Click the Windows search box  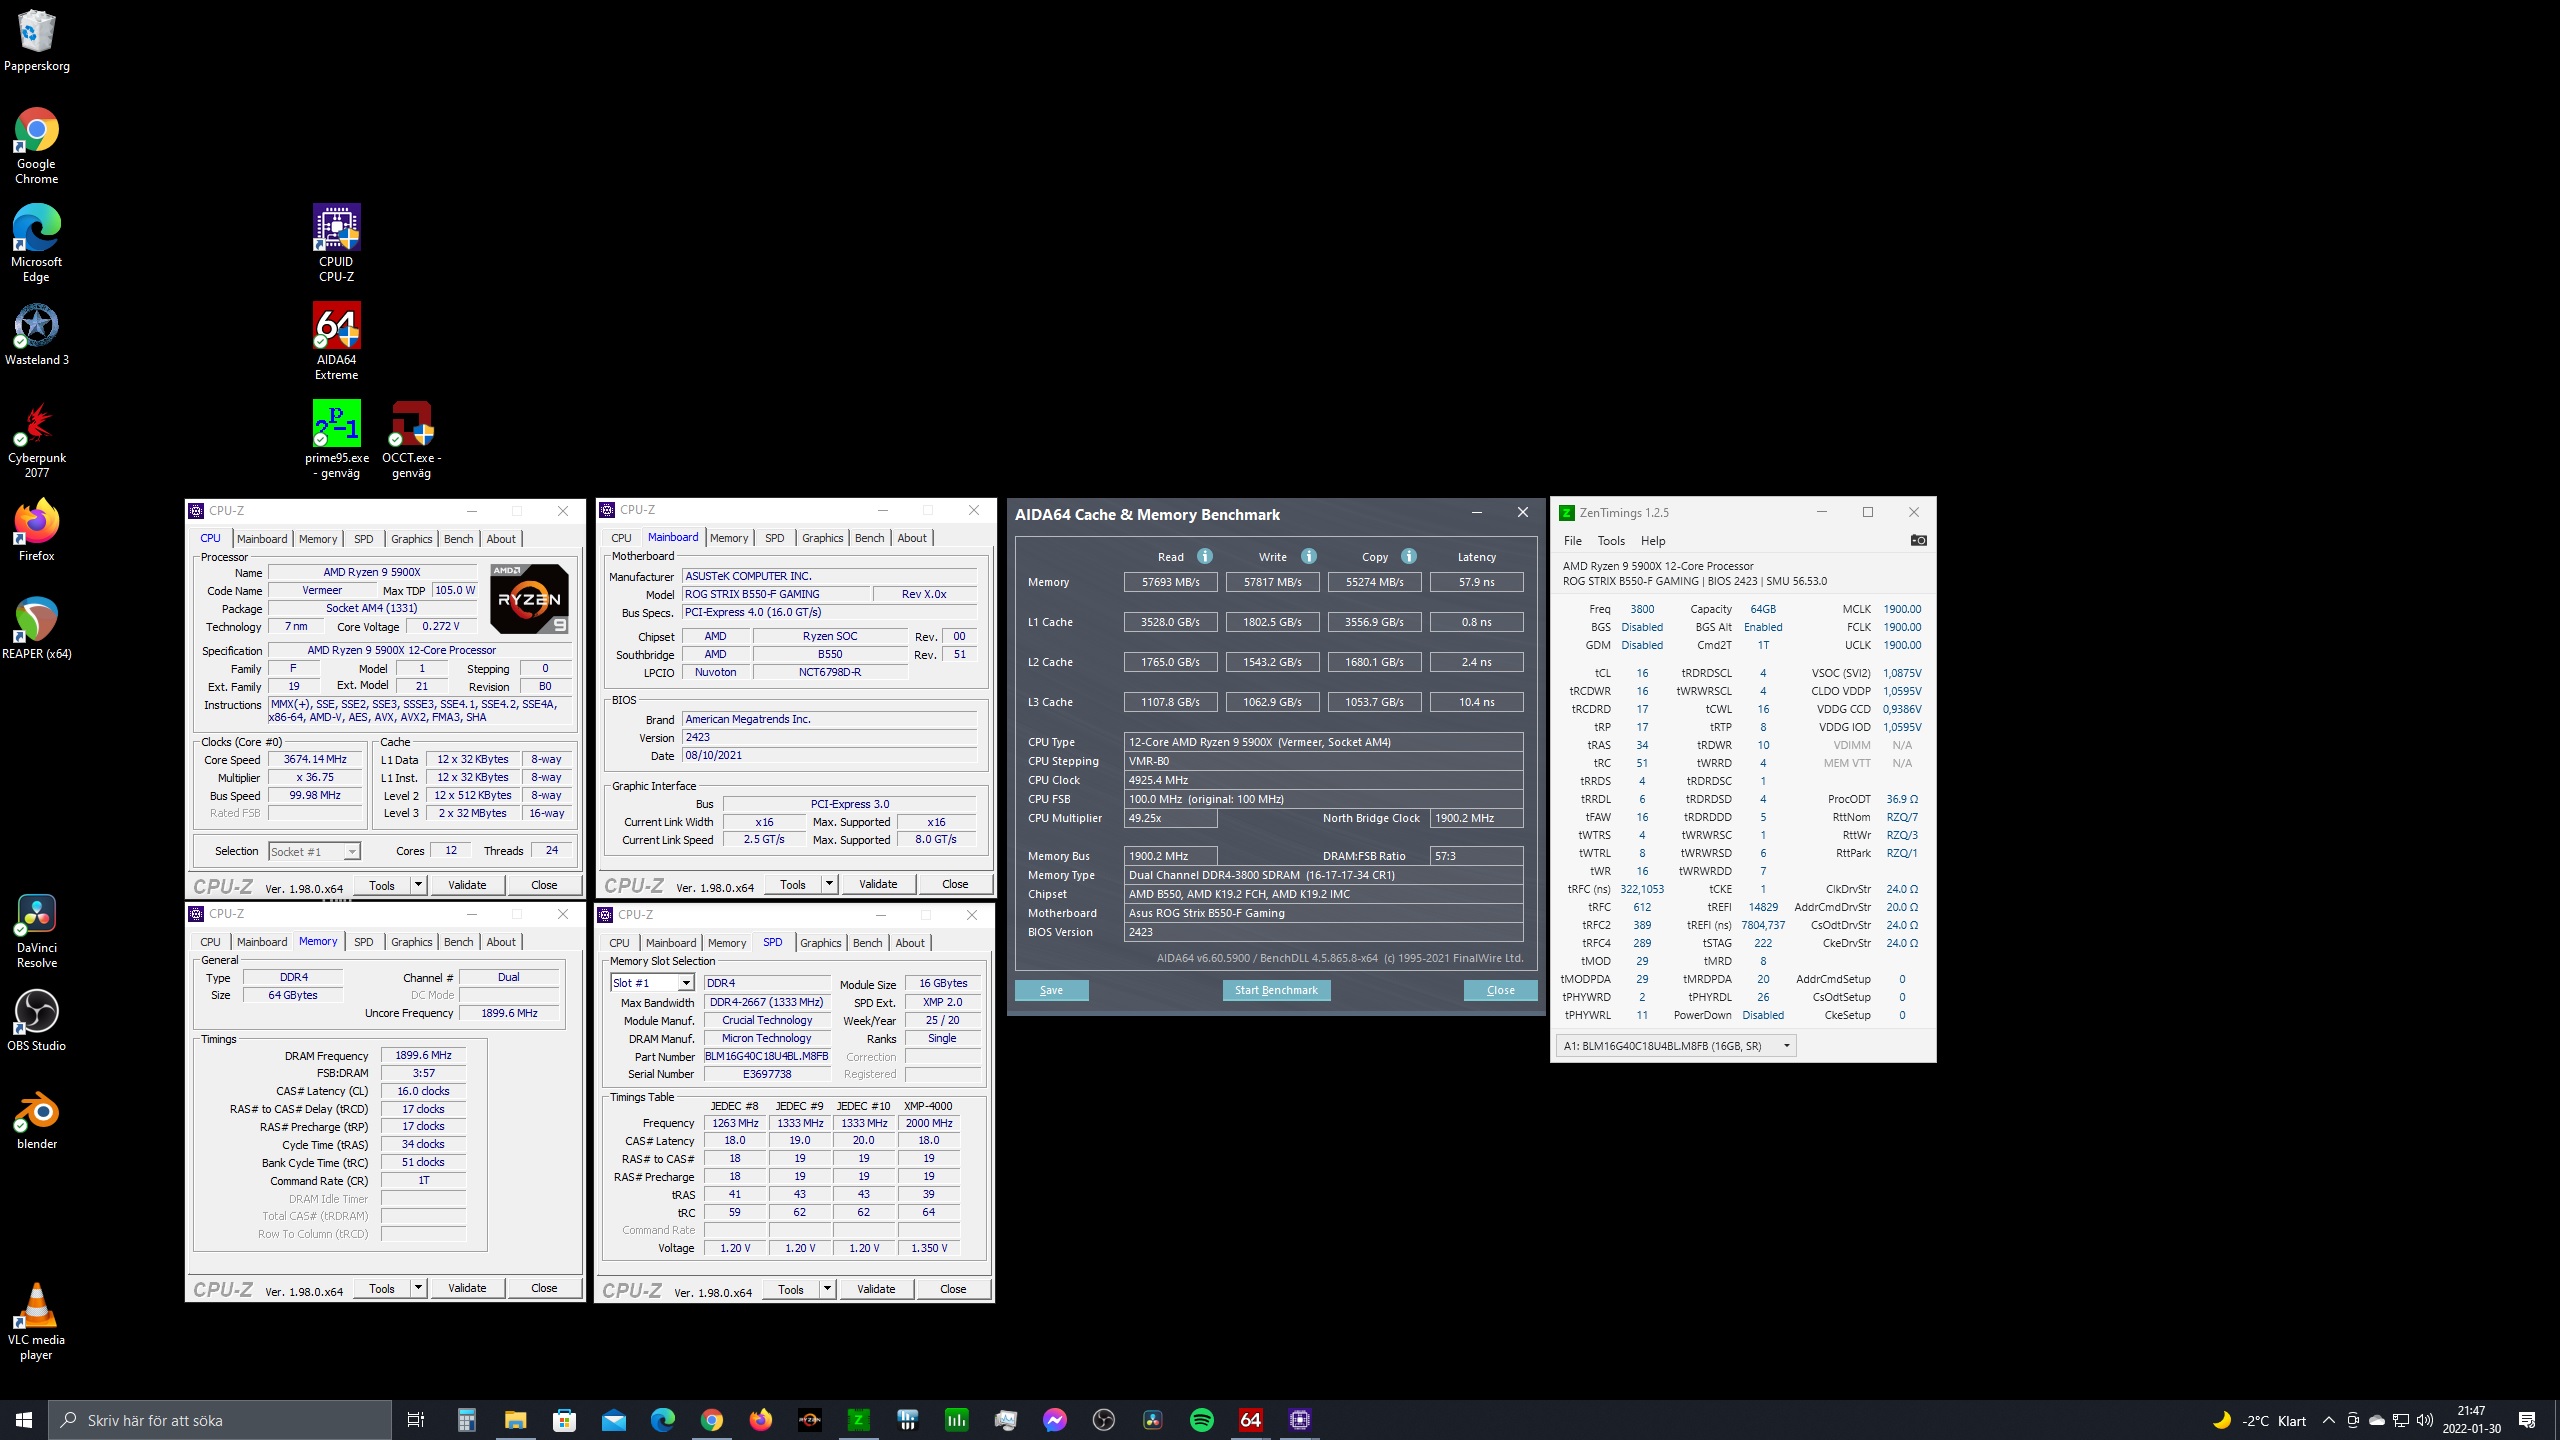[x=220, y=1420]
